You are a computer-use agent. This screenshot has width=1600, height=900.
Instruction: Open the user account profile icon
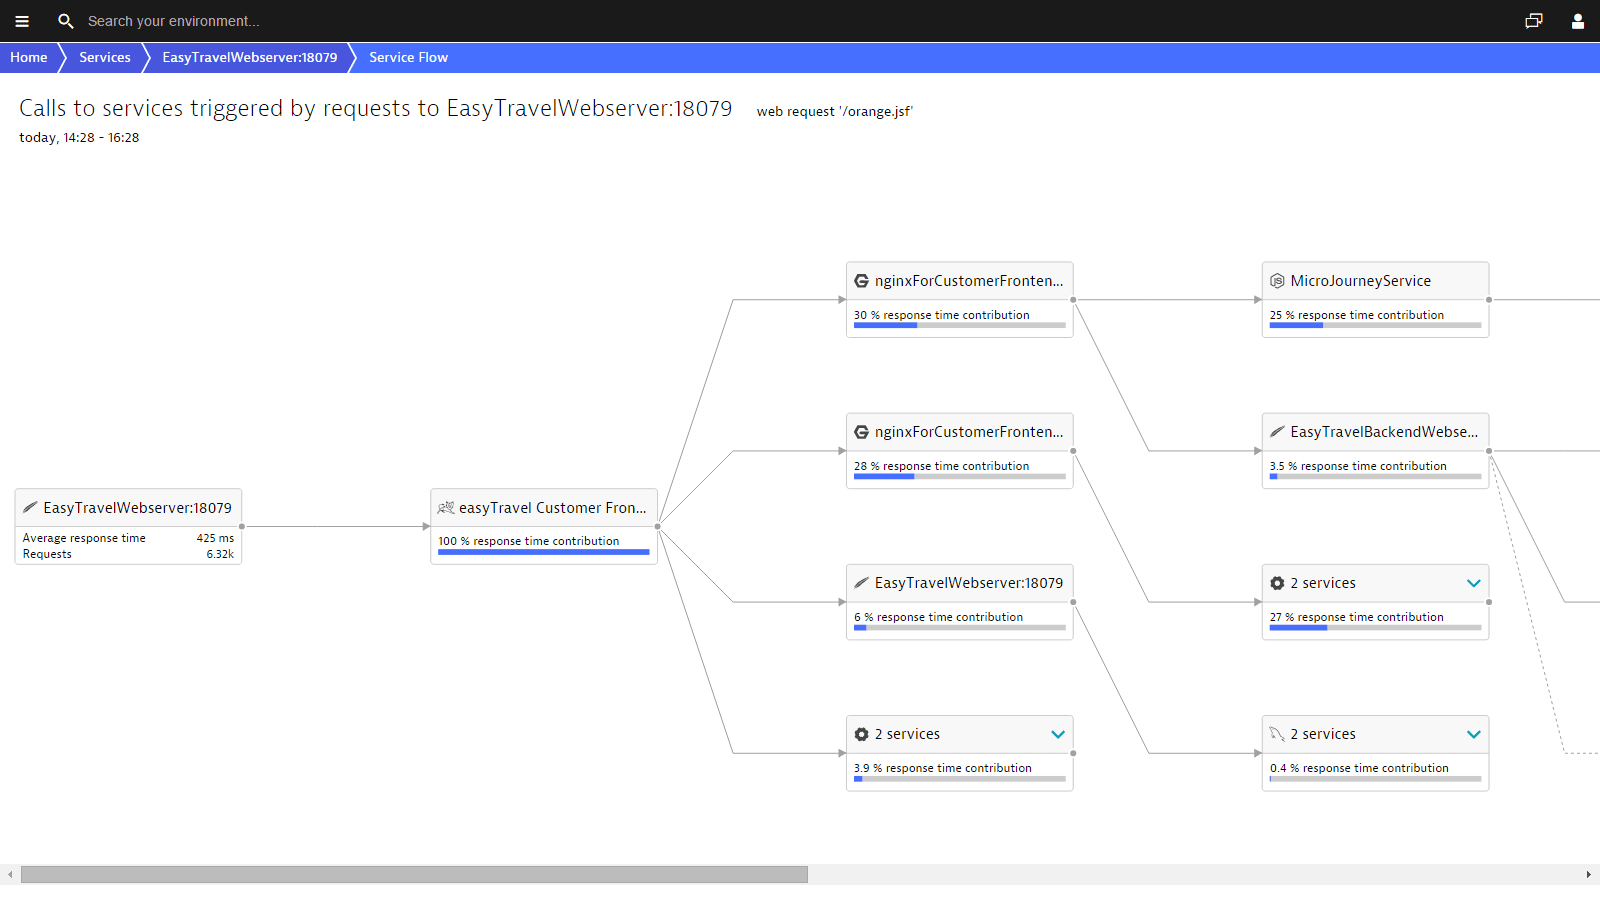(x=1578, y=21)
